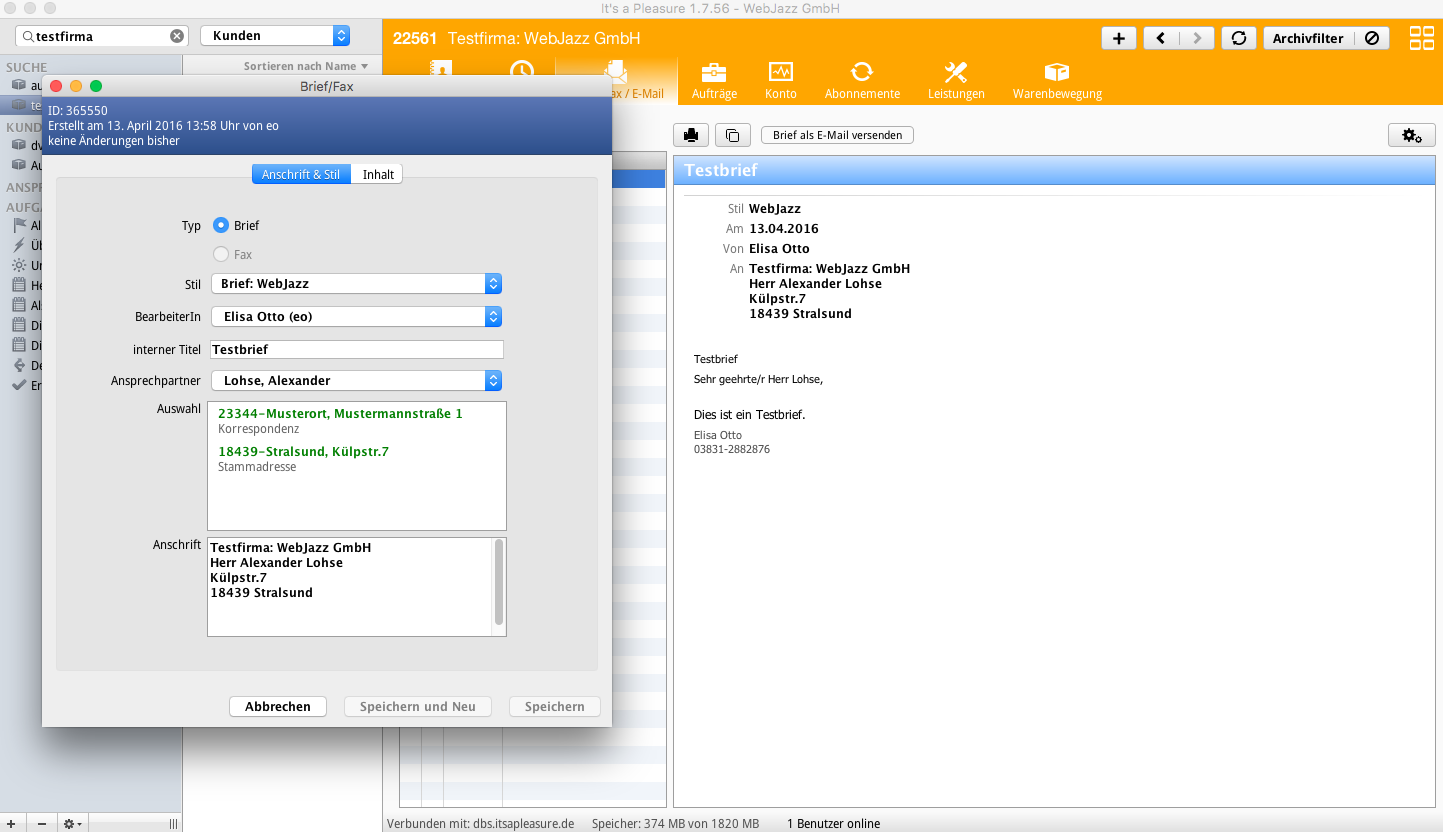The width and height of the screenshot is (1443, 832).
Task: Select address 23344-Musterort, Mustermannstraße 1
Action: click(340, 414)
